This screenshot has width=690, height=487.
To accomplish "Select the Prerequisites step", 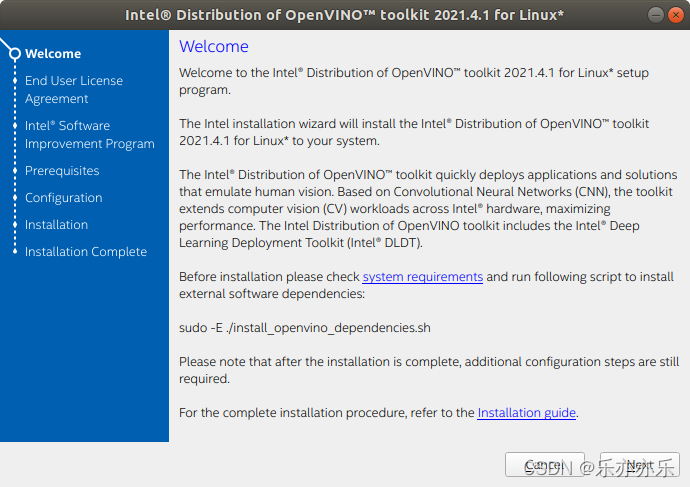I will pyautogui.click(x=62, y=171).
